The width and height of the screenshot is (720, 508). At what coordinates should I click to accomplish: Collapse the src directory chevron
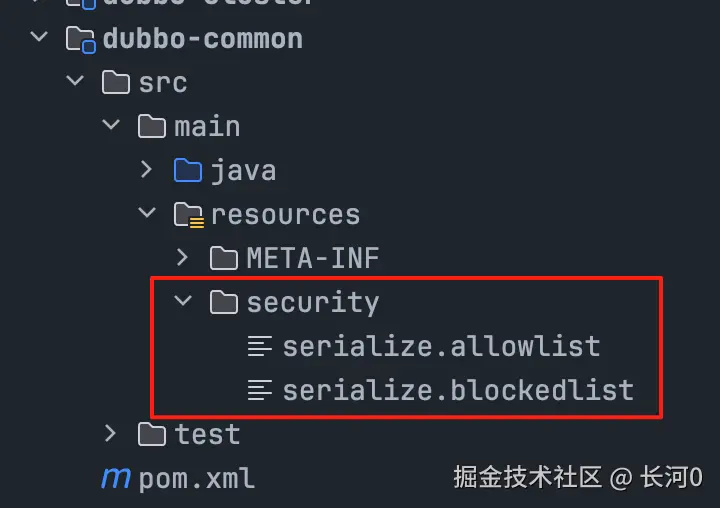[75, 82]
